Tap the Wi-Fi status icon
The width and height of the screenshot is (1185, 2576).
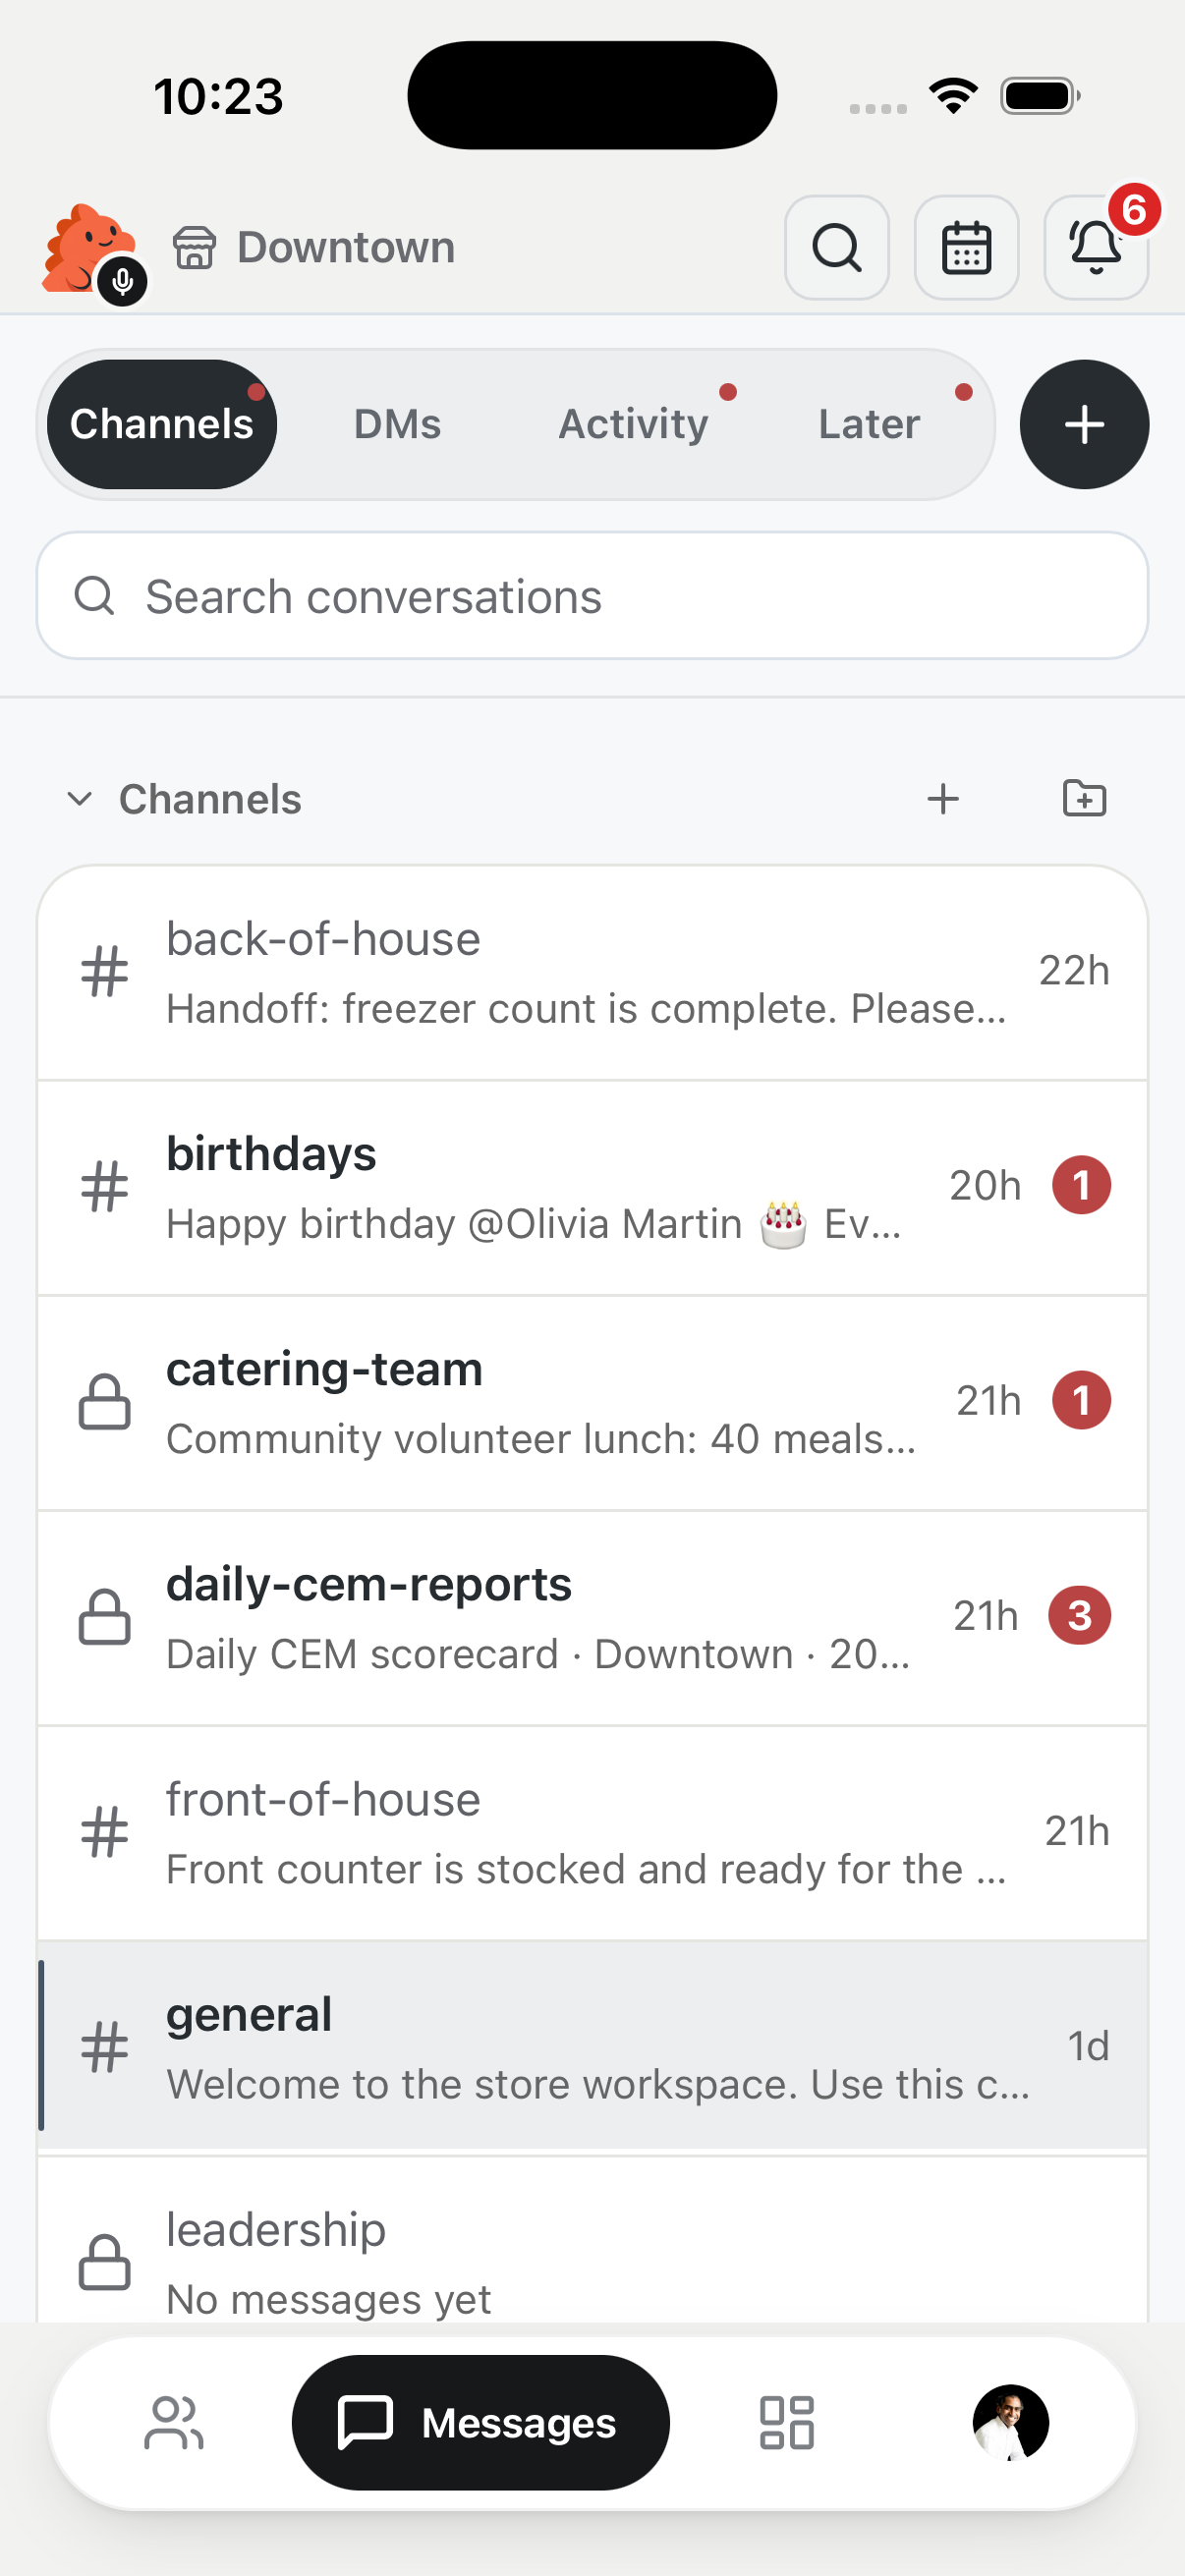(953, 96)
